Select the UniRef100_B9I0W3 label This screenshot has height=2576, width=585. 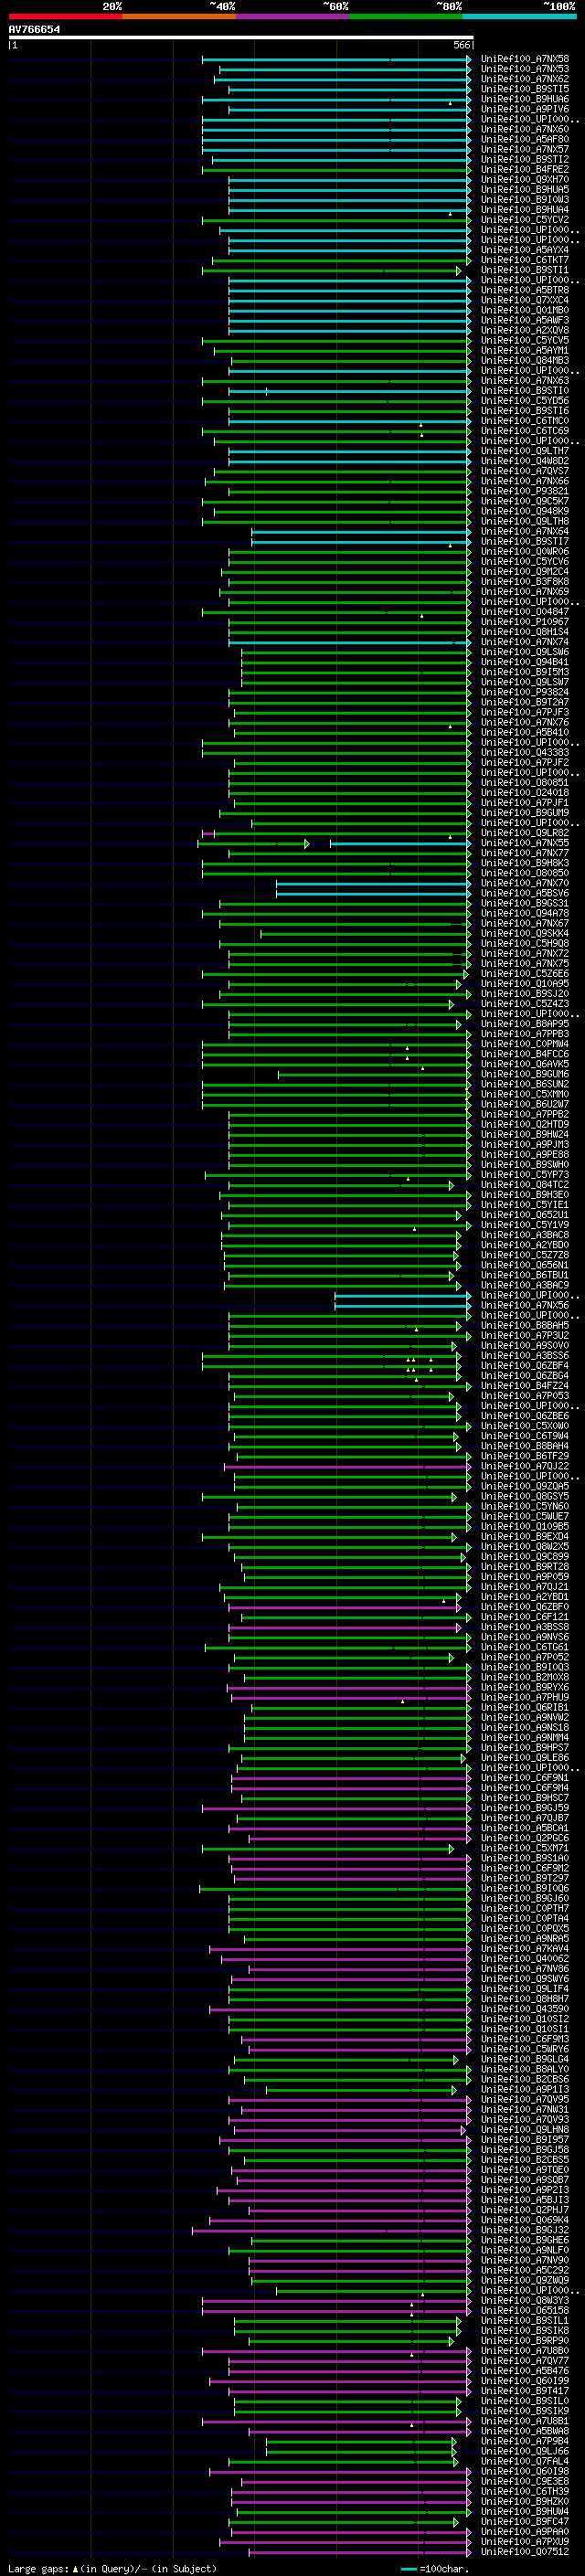[525, 199]
